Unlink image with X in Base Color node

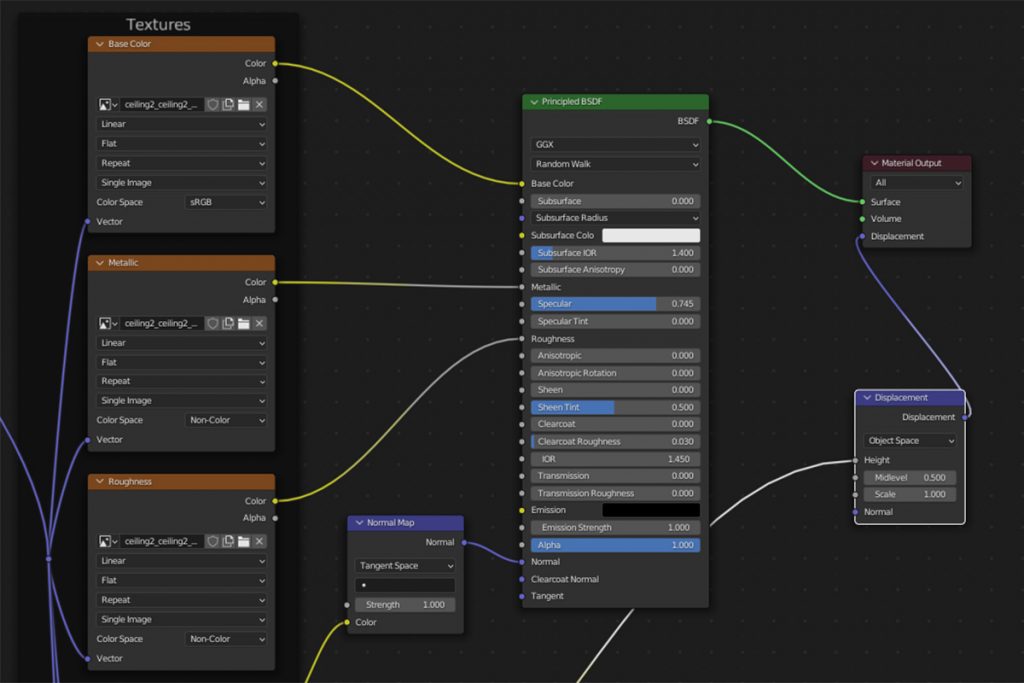point(260,105)
